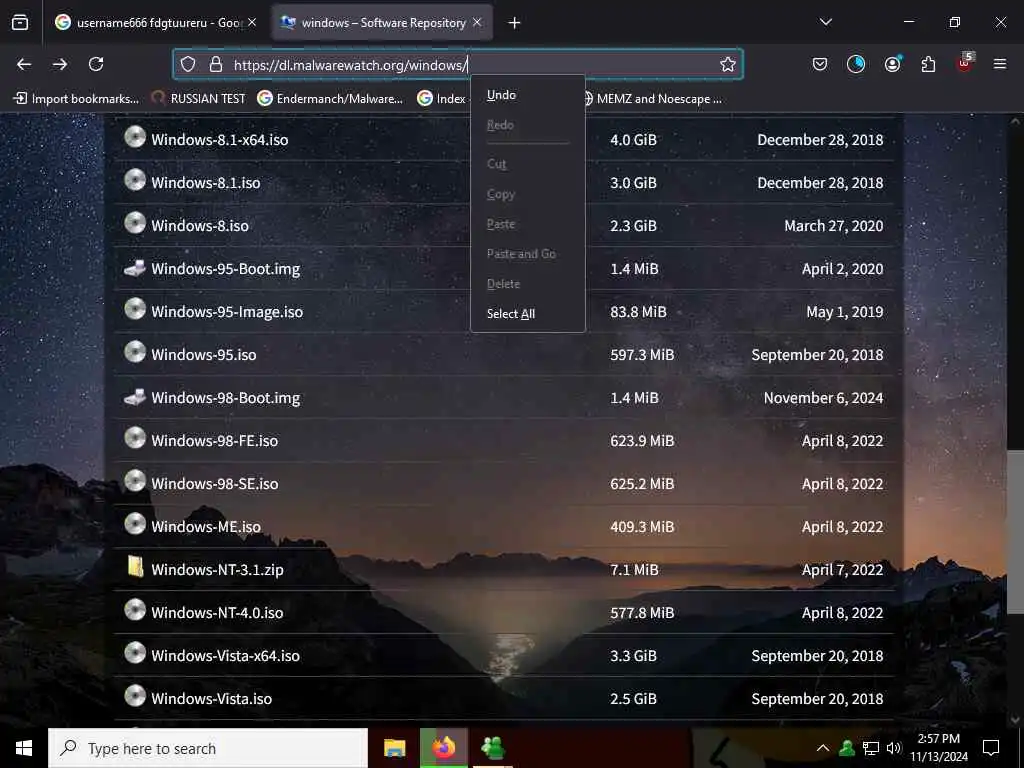
Task: Click the November 6, 2024 date
Action: click(824, 398)
